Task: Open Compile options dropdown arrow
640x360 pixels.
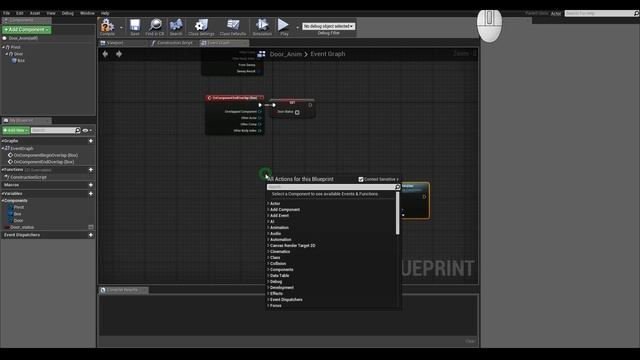Action: point(121,28)
